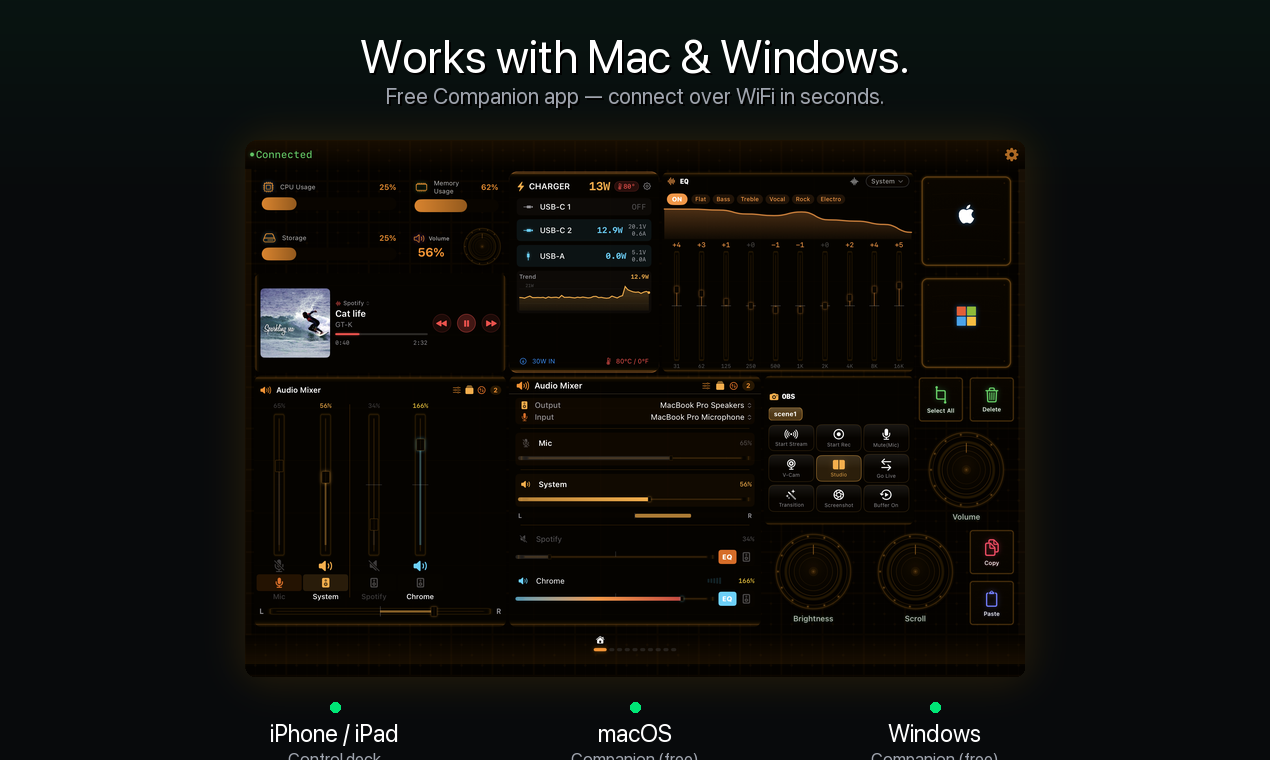
Task: Select the Electro EQ preset
Action: pos(831,199)
